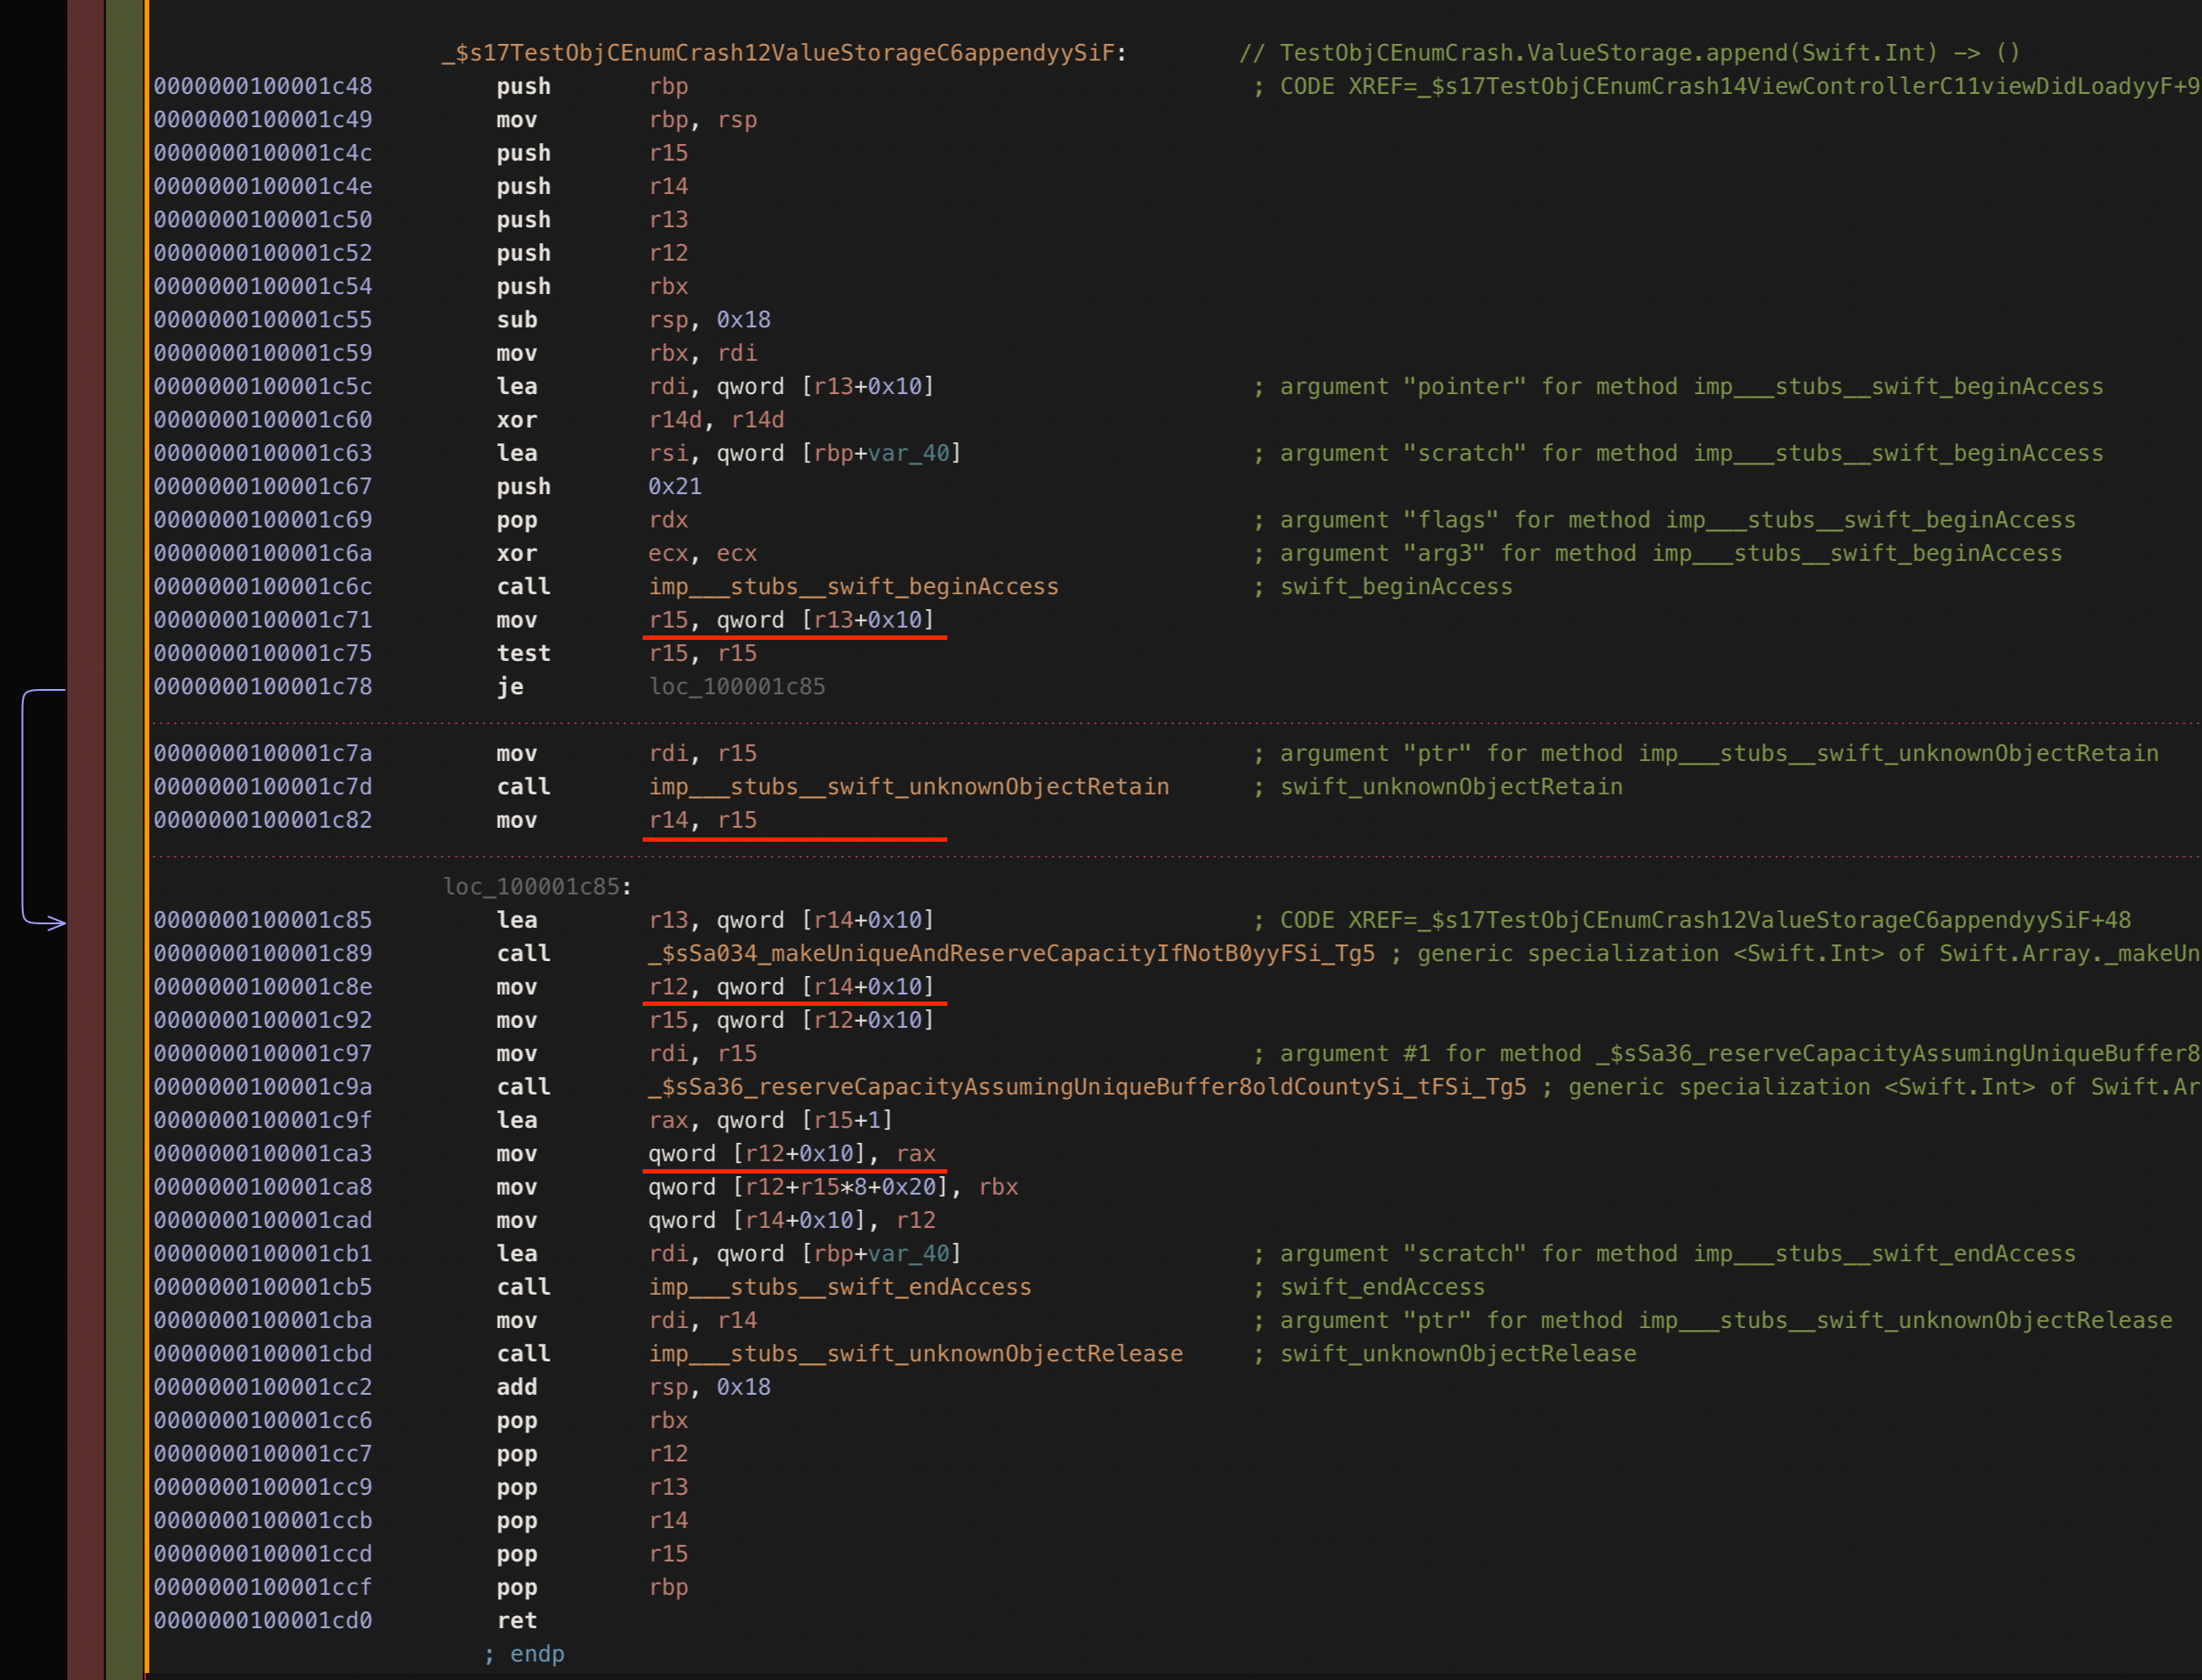Click the 'r15, qword [r12+0x10]' operand
Viewport: 2202px width, 1680px height.
pos(792,1020)
